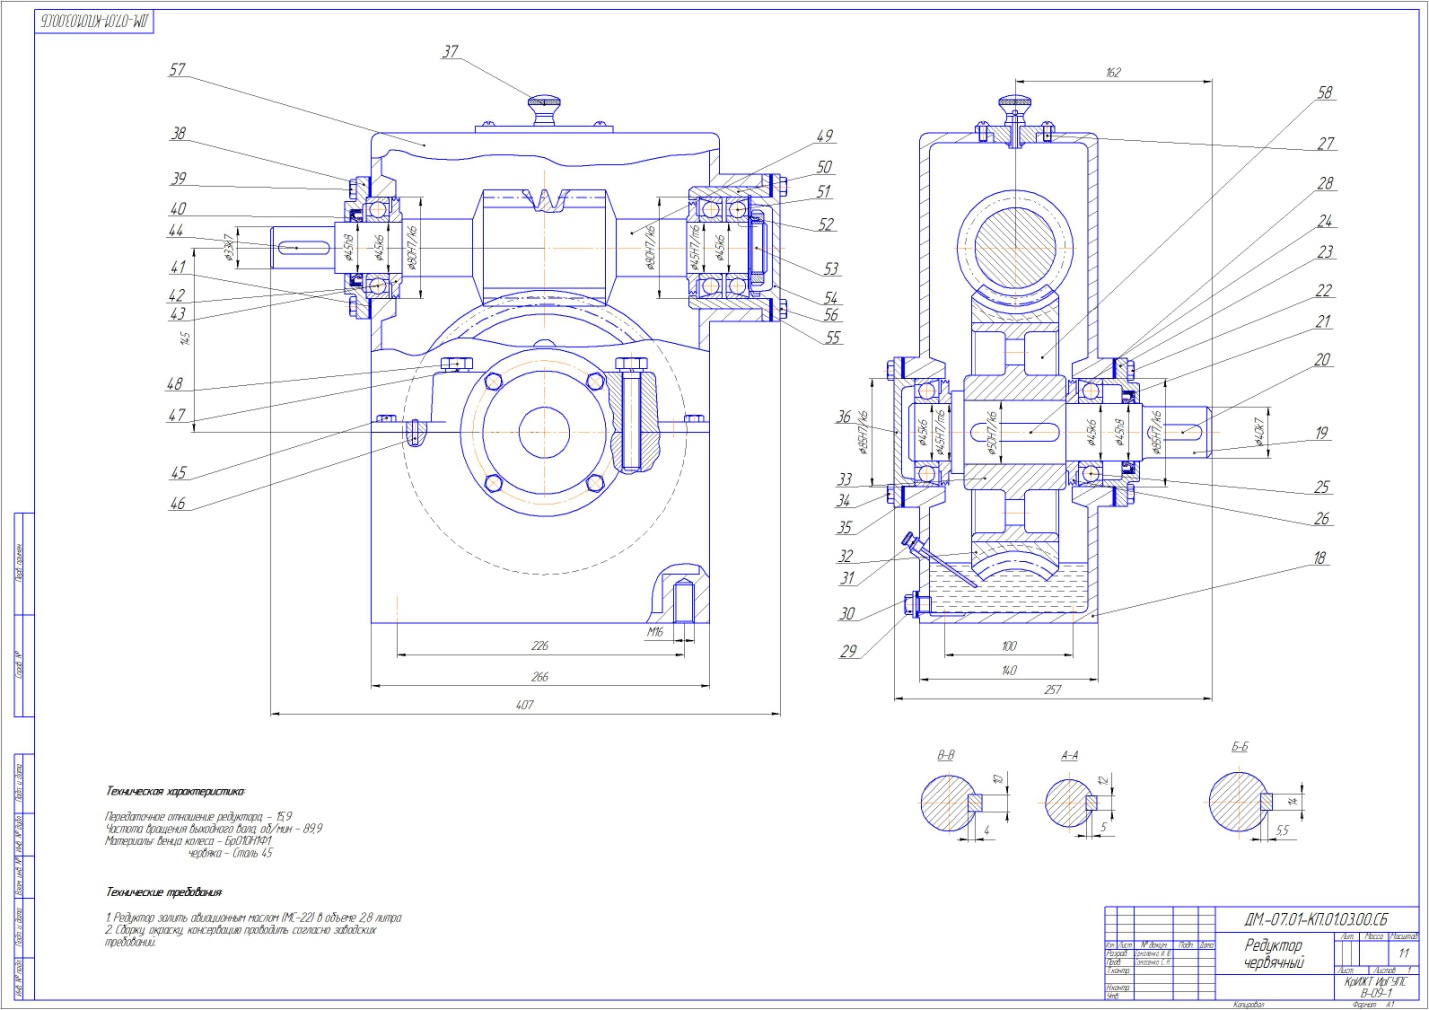Select the 'Масса' header cell

tap(1374, 937)
